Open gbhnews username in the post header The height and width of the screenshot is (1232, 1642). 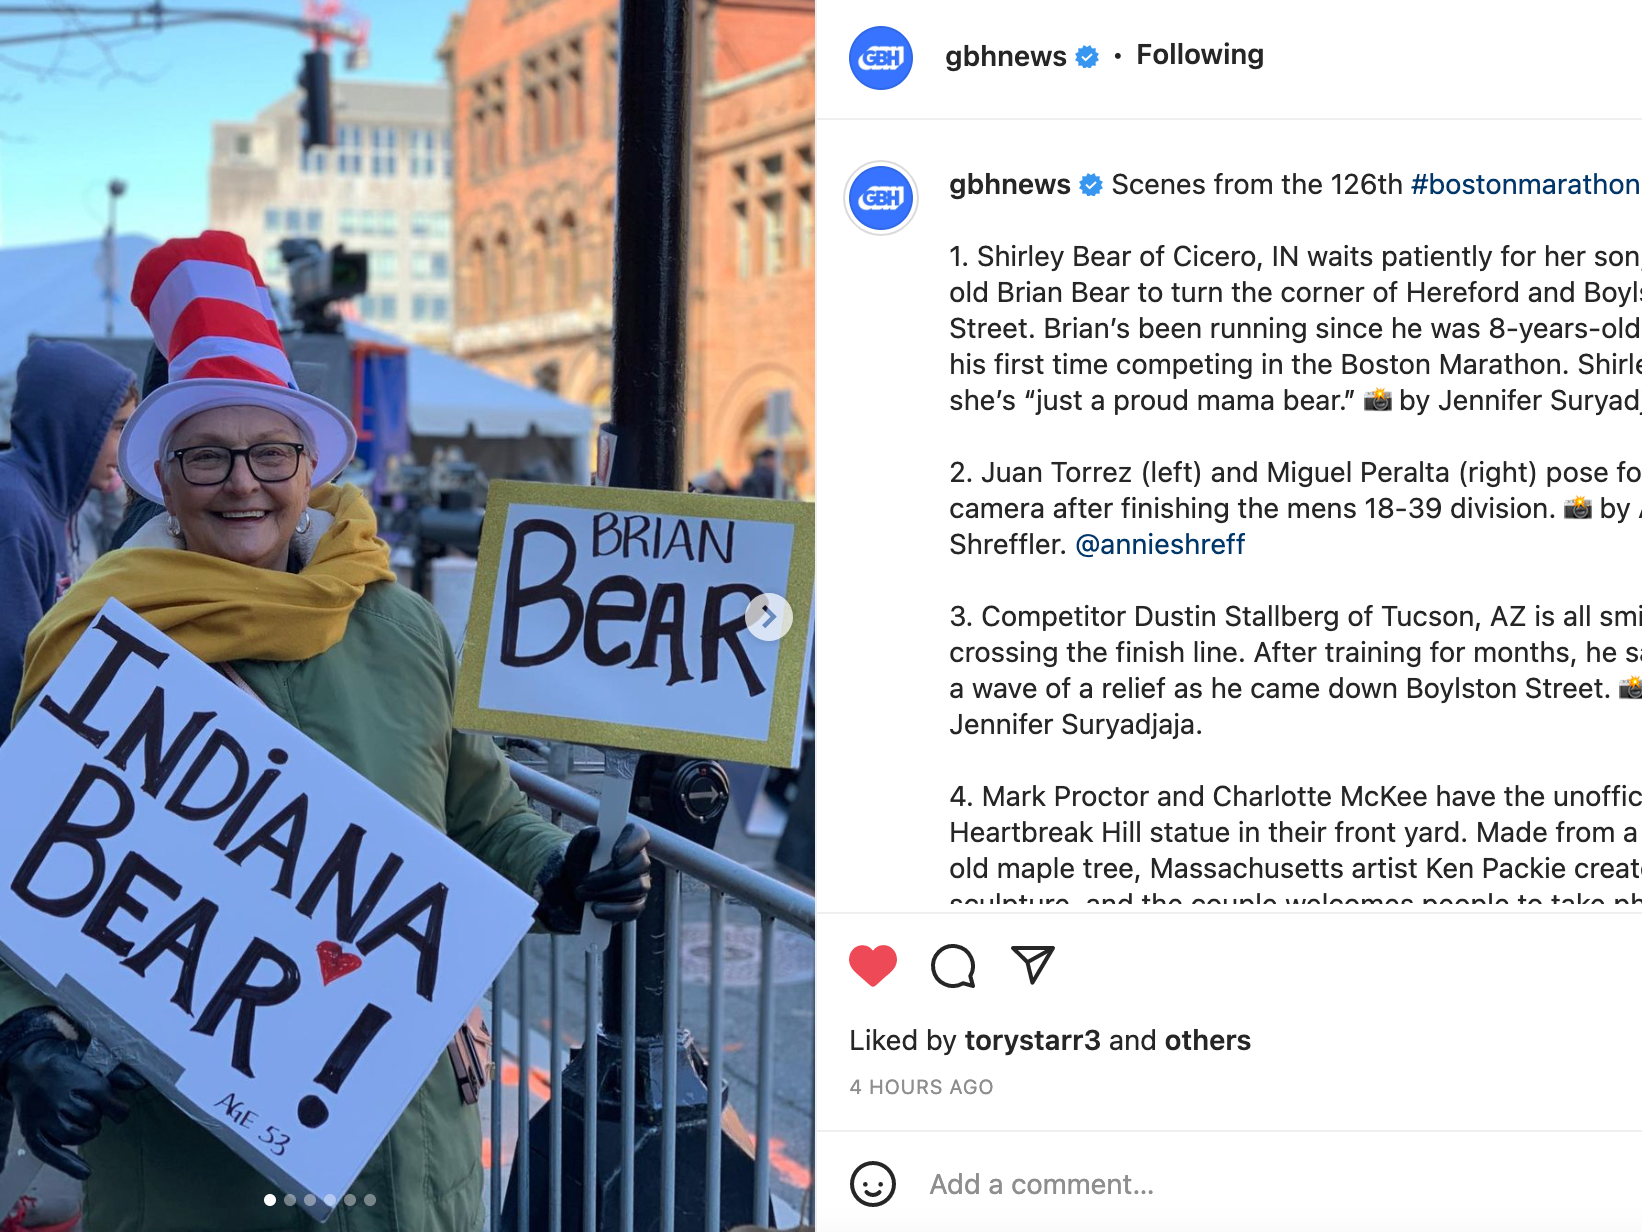(x=1006, y=56)
